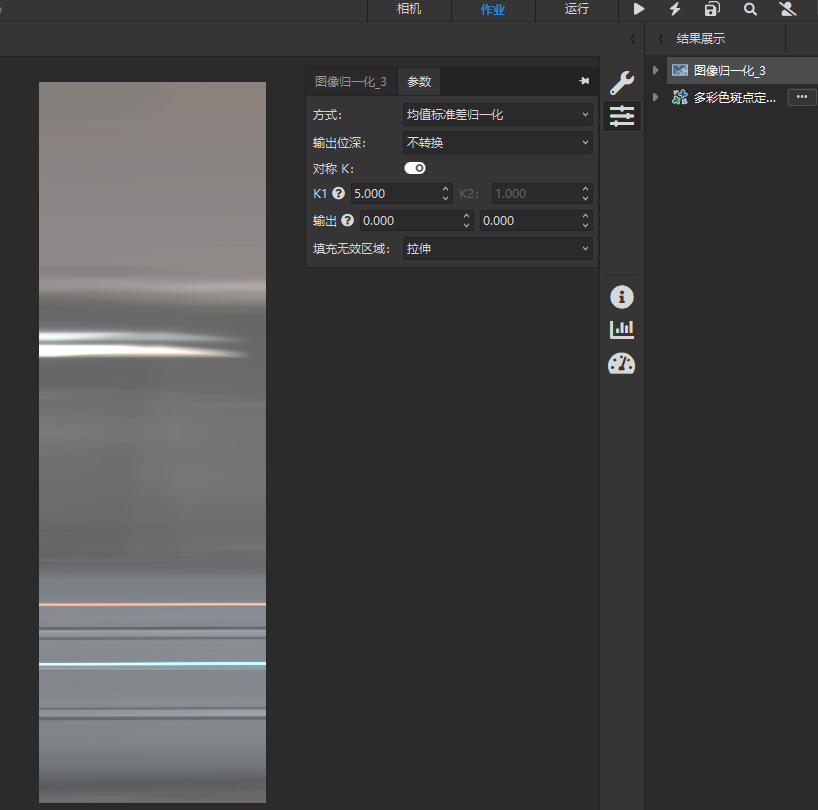Image resolution: width=818 pixels, height=810 pixels.
Task: Click the crossed-out user icon
Action: point(788,9)
